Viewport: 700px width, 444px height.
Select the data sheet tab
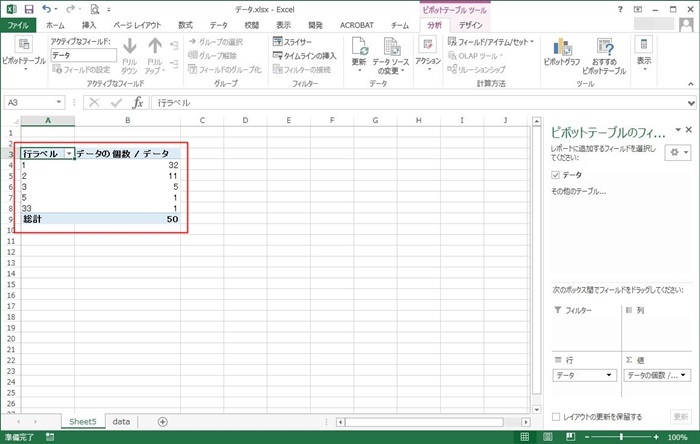pyautogui.click(x=121, y=422)
